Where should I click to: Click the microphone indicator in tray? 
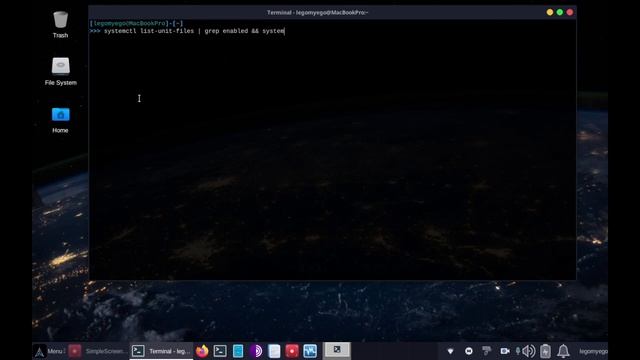[x=518, y=351]
